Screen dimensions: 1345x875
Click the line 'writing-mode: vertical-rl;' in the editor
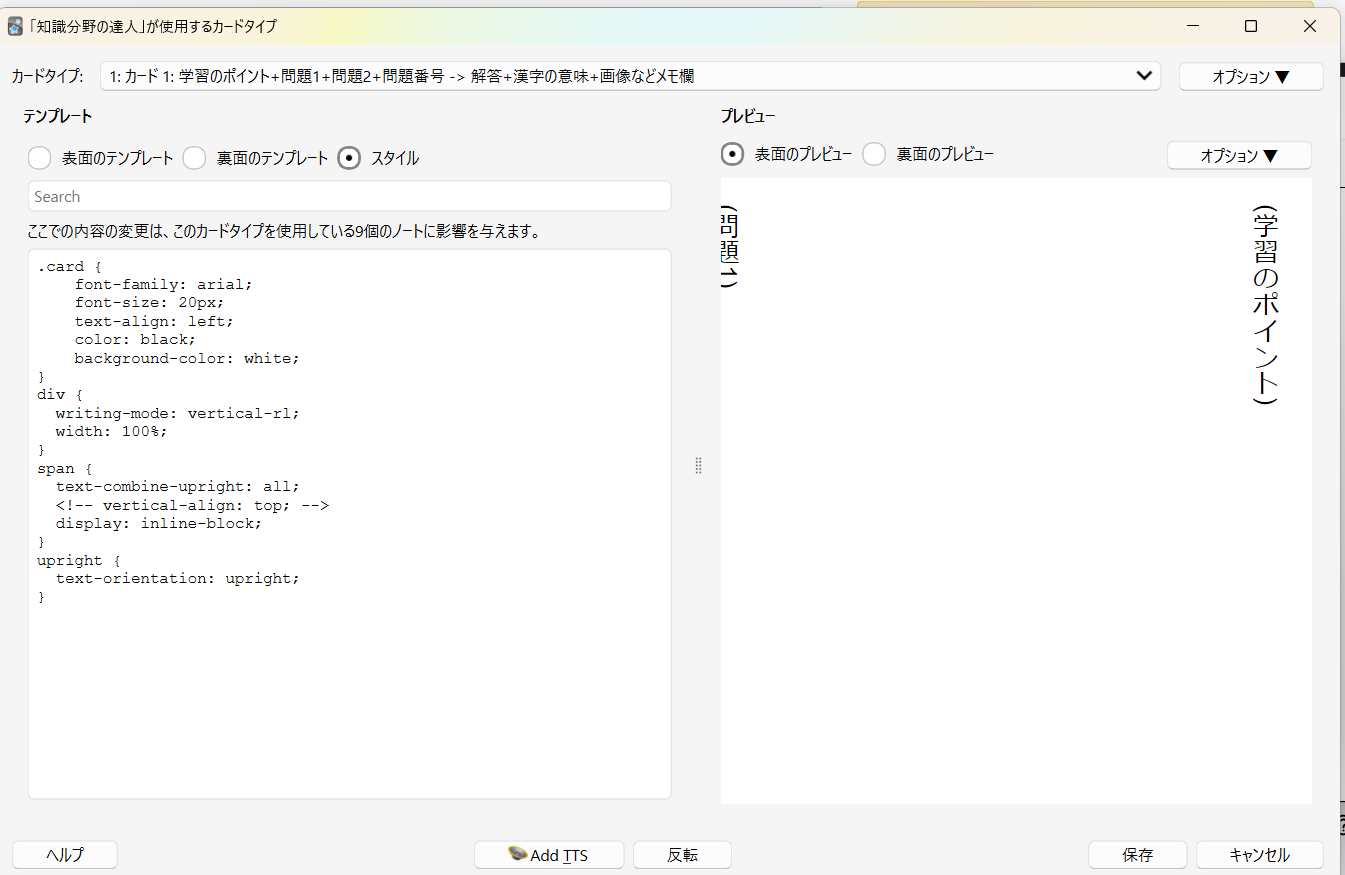(x=177, y=413)
